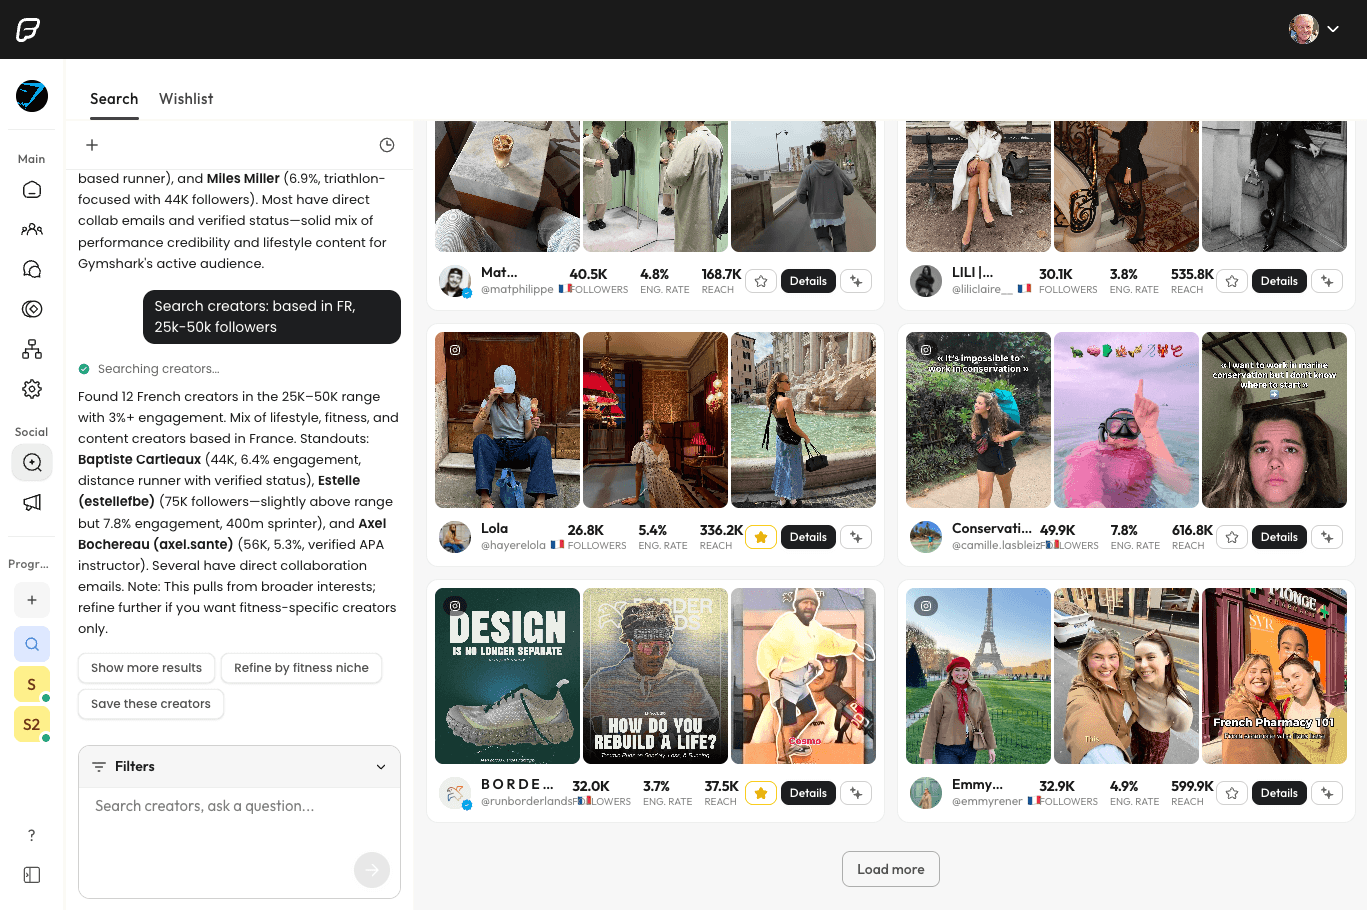Image resolution: width=1367 pixels, height=910 pixels.
Task: Select the people/creators icon in the sidebar
Action: (32, 229)
